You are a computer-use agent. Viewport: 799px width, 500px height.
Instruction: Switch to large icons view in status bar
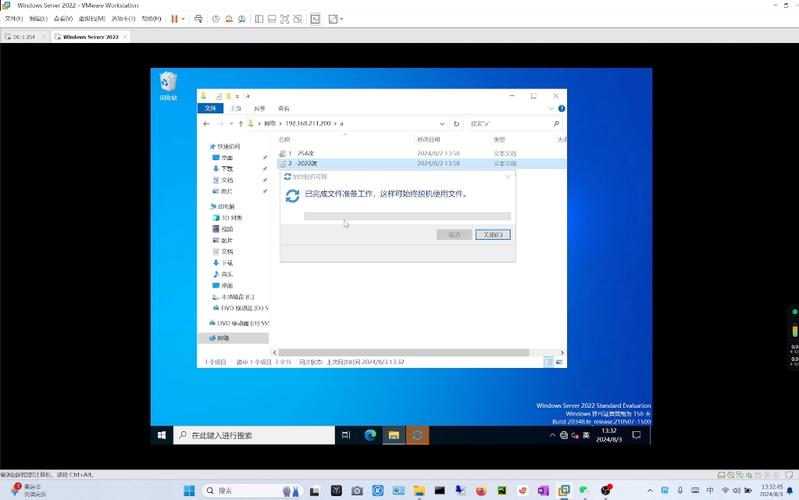tap(559, 362)
